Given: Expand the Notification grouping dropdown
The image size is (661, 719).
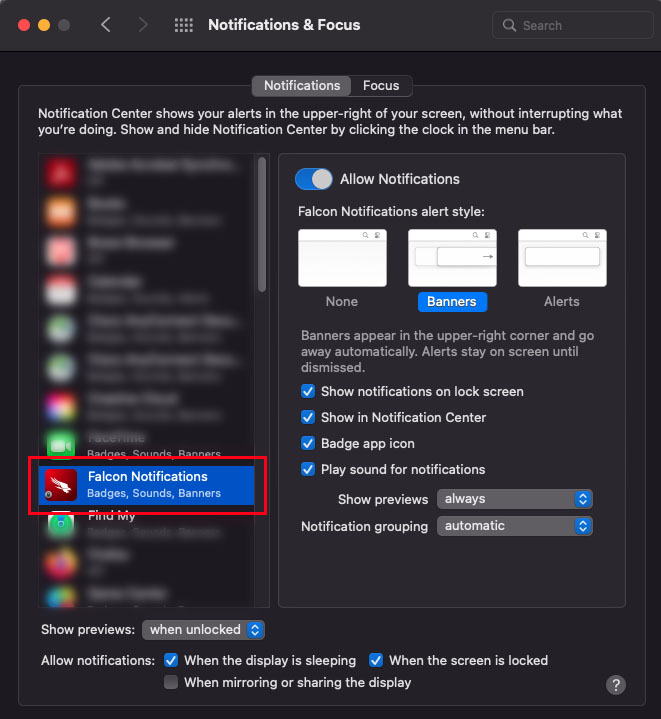Looking at the screenshot, I should click(514, 526).
